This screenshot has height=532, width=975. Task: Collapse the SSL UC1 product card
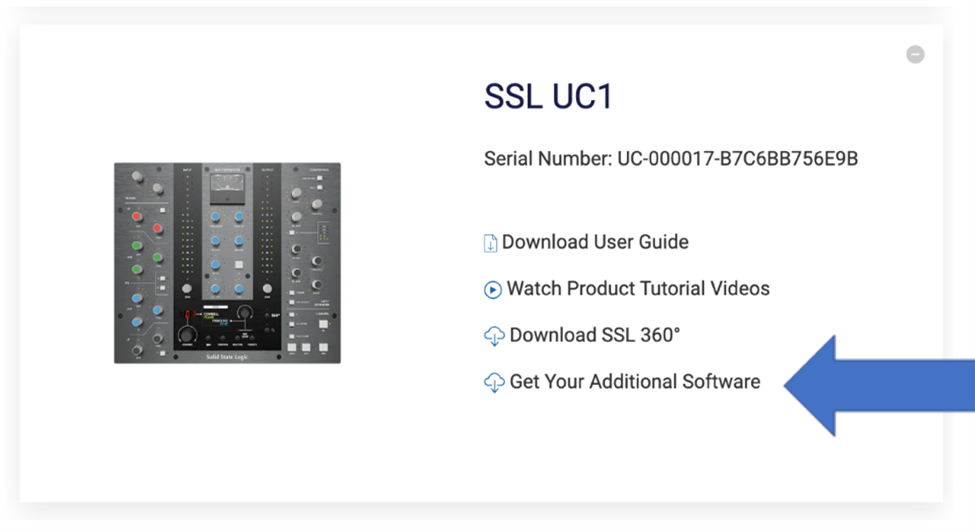click(915, 55)
